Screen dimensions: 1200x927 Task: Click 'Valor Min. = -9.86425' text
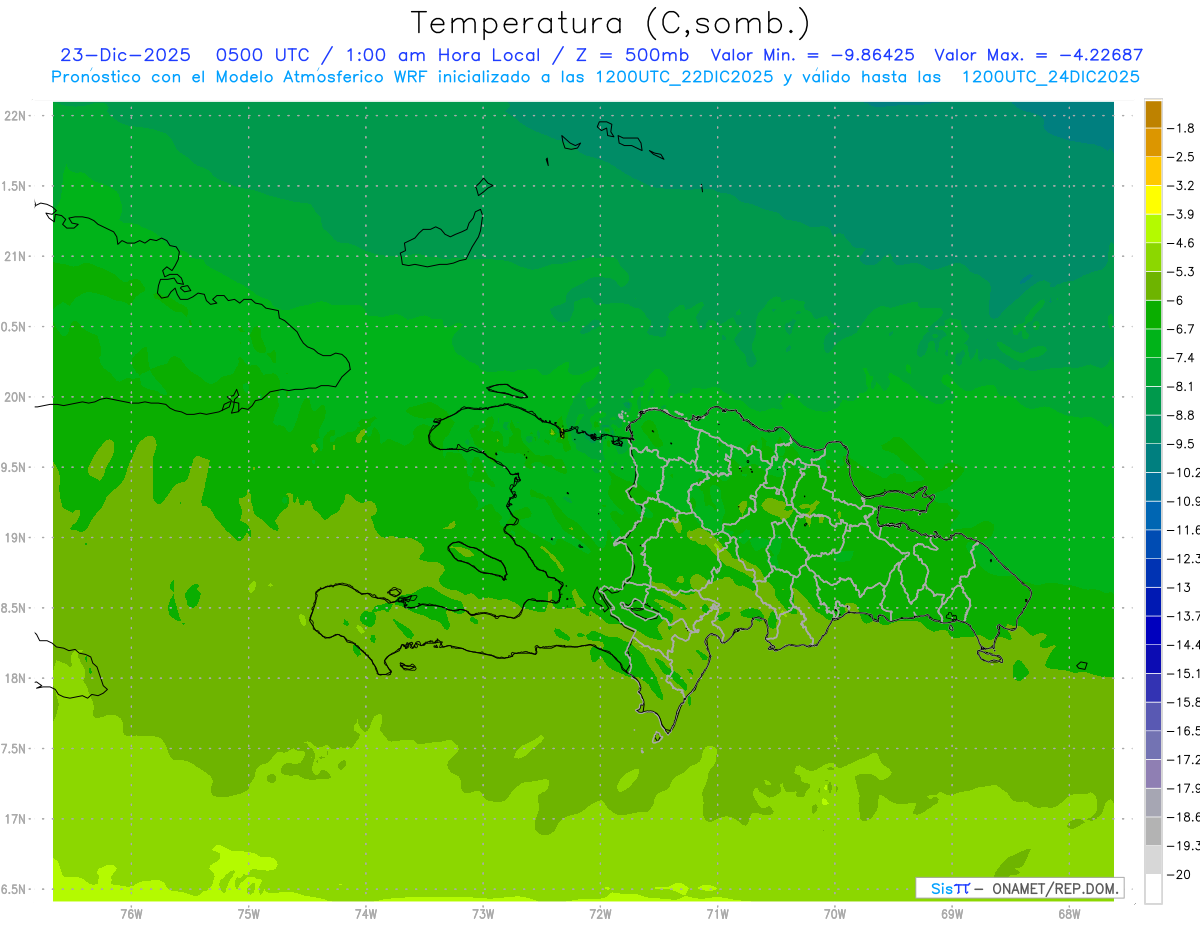click(812, 55)
